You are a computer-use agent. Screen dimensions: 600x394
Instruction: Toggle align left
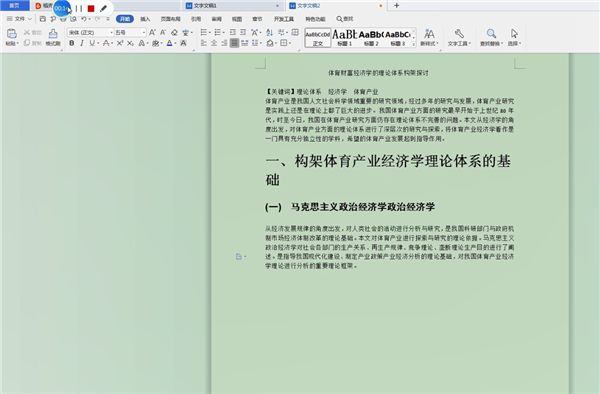pos(204,43)
